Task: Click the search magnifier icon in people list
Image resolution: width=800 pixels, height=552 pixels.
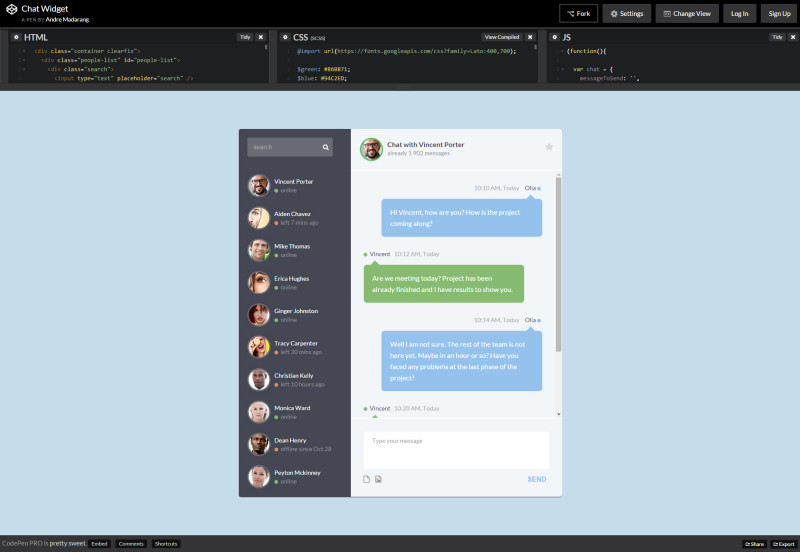Action: [326, 147]
